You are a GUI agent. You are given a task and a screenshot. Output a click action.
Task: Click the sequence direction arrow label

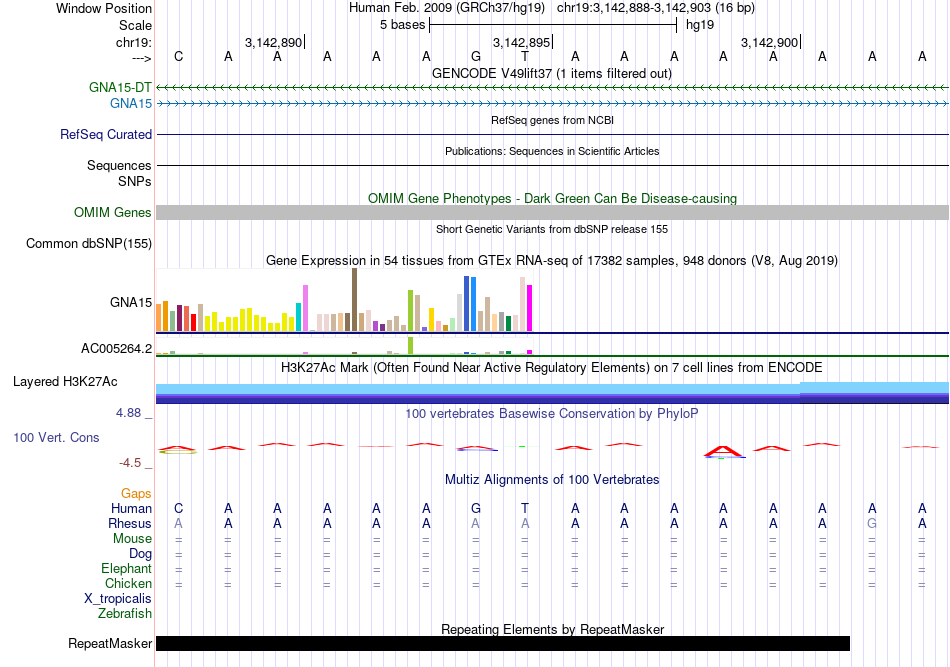click(142, 58)
